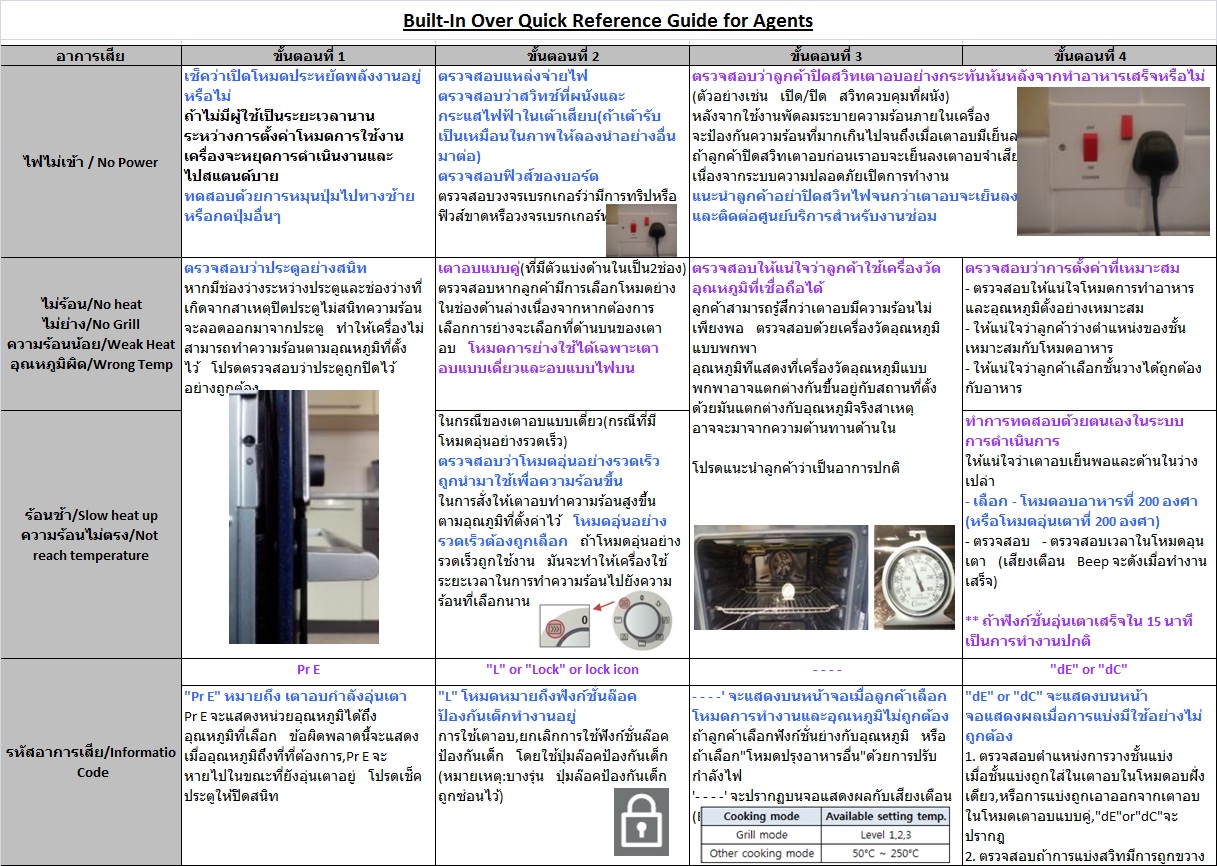Screen dimensions: 1217x866
Task: Click the row label ไฟไม่เข้า / No Power
Action: point(91,163)
